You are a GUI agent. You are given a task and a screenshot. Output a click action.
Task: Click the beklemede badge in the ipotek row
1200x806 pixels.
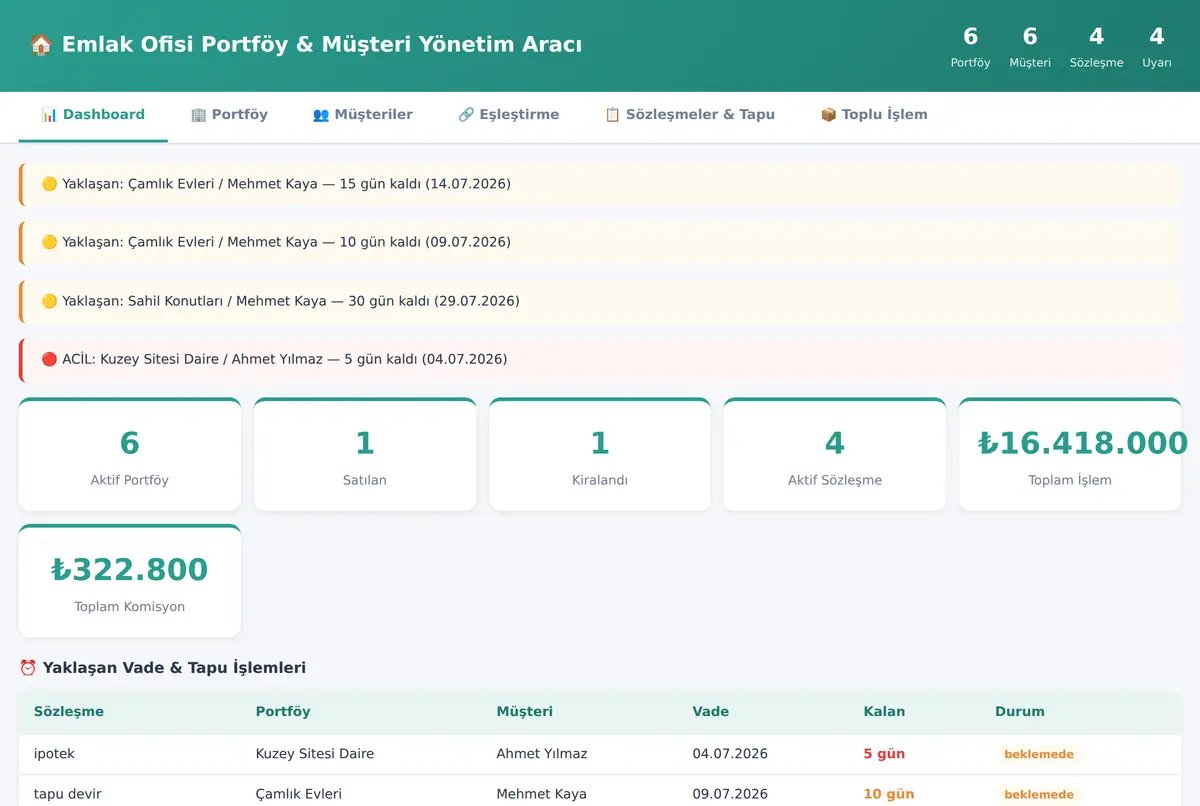(x=1039, y=754)
